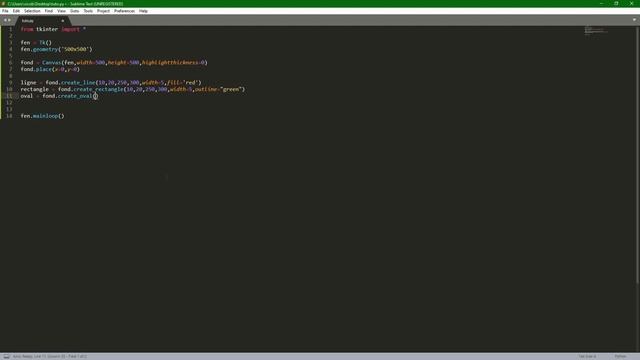Open the Edit menu

(x=16, y=11)
